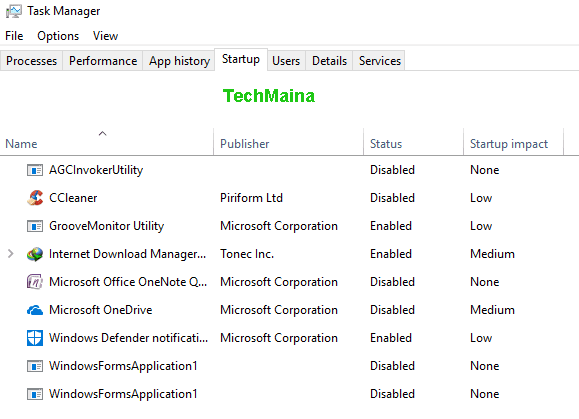Viewport: 579px width, 419px height.
Task: Click the Medium impact for Internet Download Manager
Action: click(492, 254)
